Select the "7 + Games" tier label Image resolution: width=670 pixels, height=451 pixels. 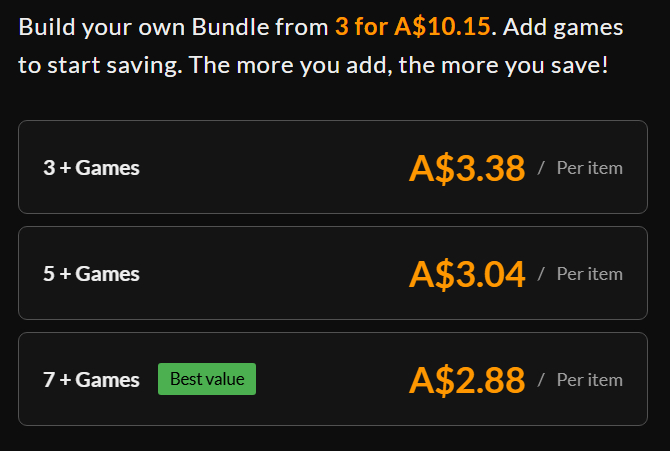click(x=91, y=380)
